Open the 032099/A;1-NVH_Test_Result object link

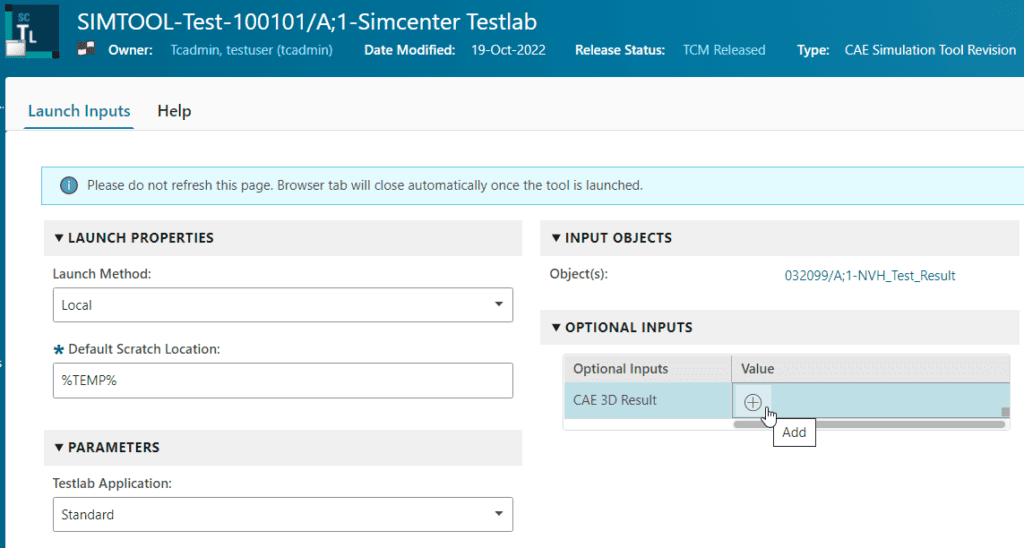[869, 276]
